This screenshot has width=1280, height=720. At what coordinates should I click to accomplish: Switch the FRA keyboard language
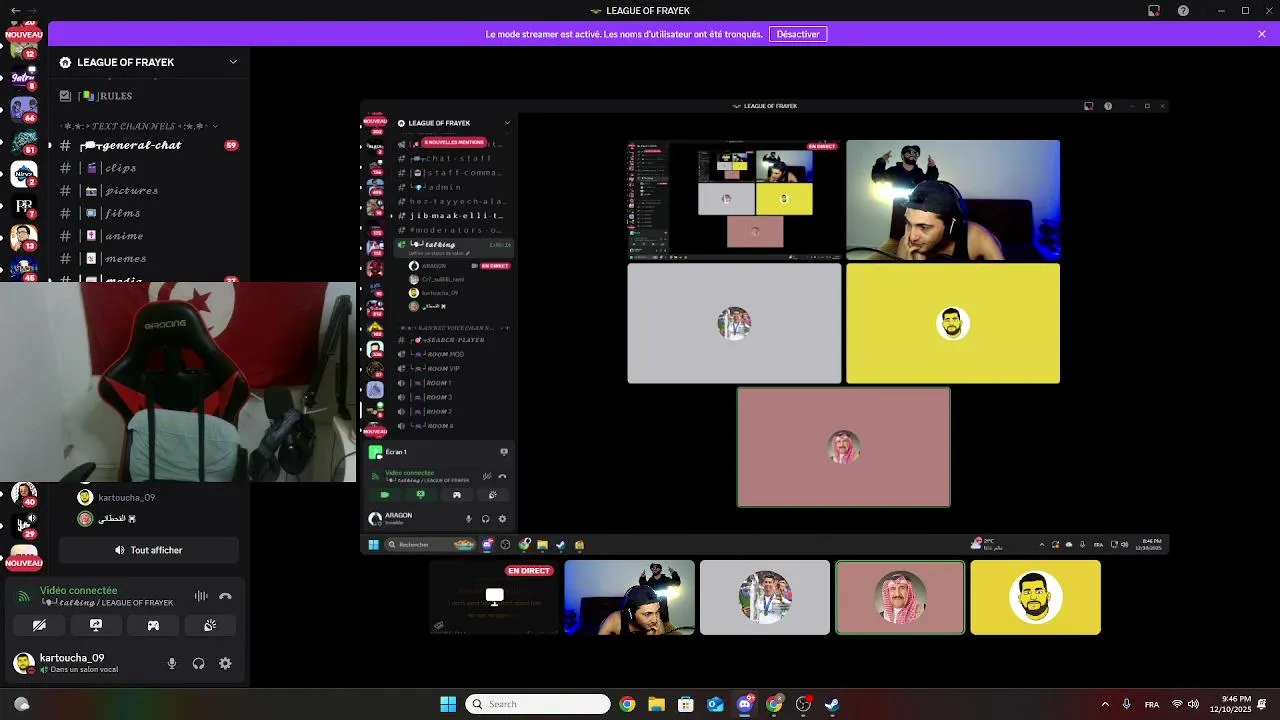click(x=1152, y=704)
